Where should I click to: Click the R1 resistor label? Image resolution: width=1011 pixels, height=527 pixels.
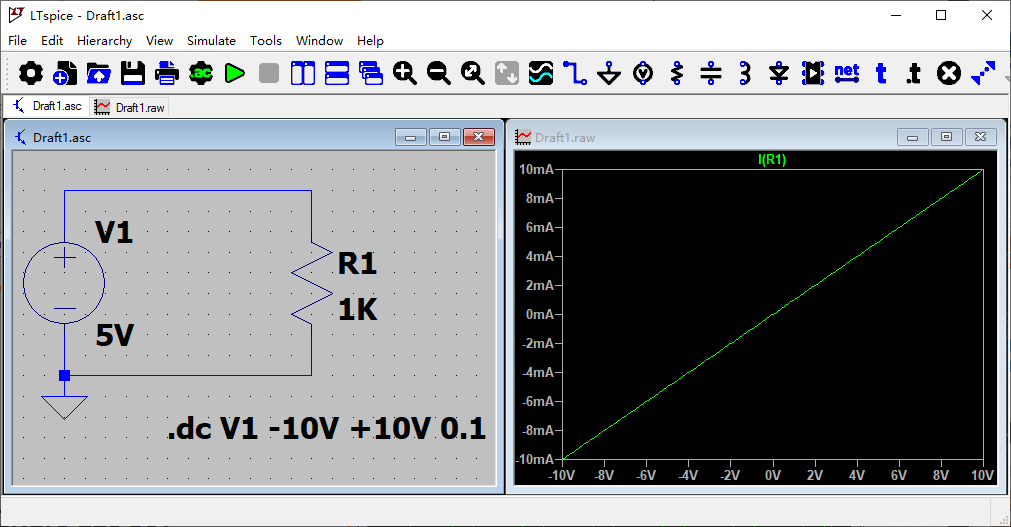tap(357, 263)
